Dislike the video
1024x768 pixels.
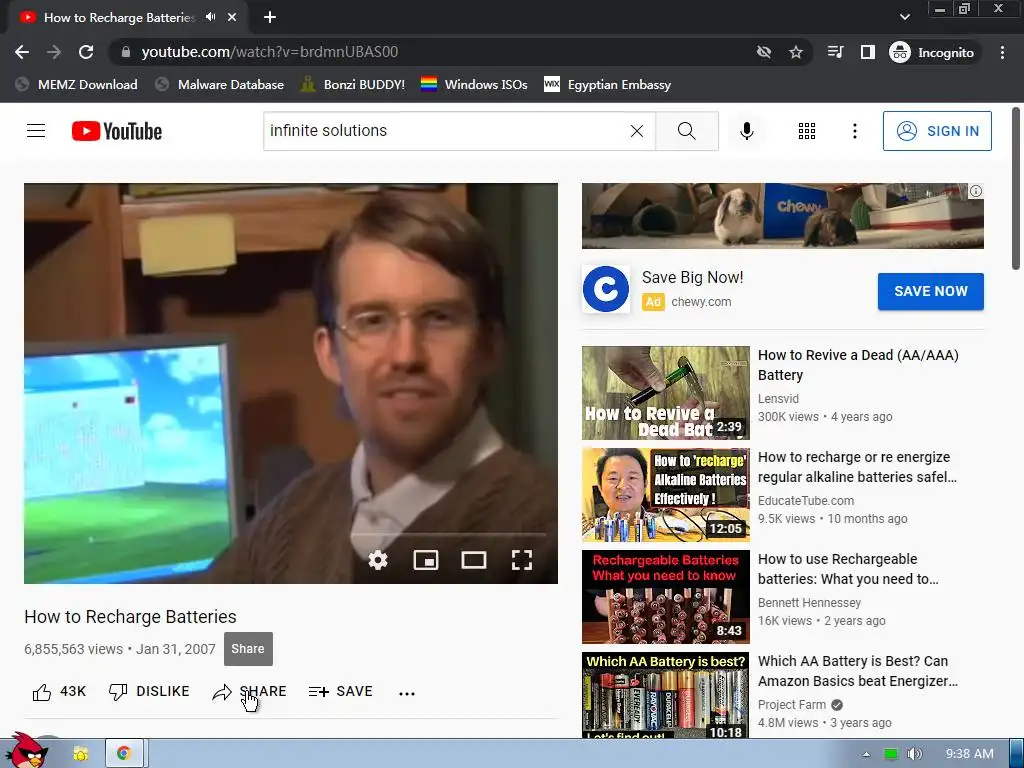tap(148, 692)
